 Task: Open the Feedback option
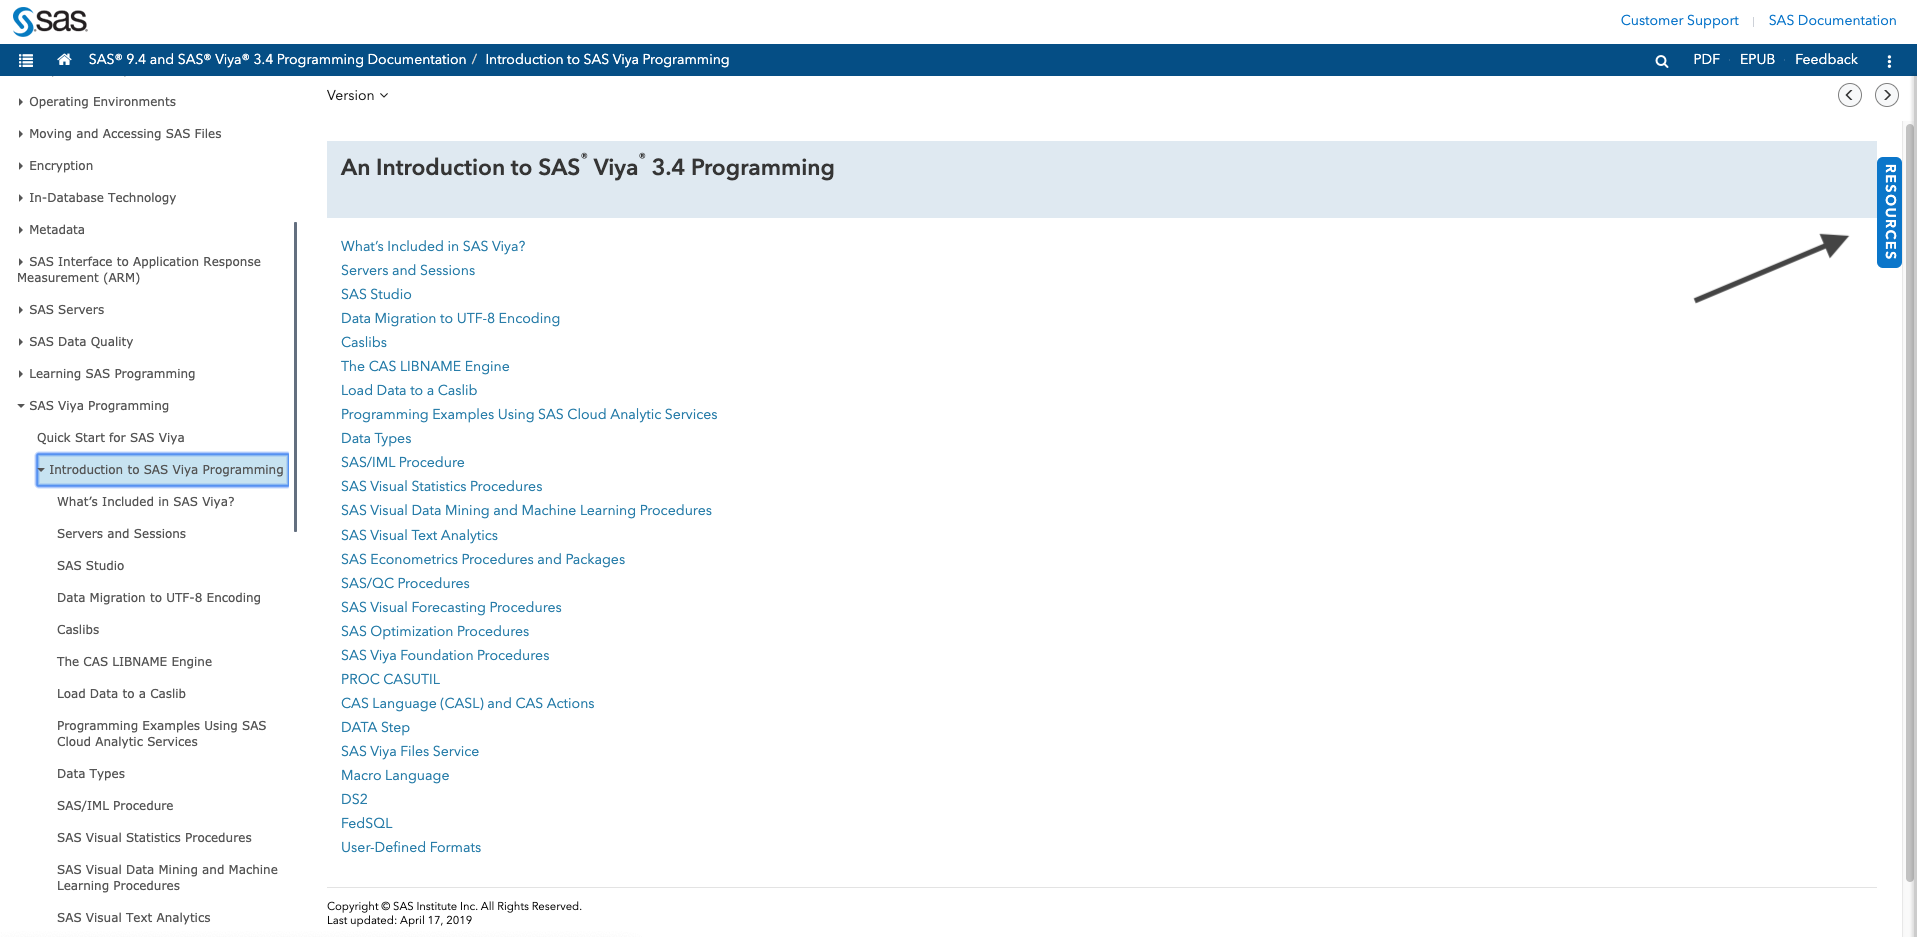[x=1826, y=60]
